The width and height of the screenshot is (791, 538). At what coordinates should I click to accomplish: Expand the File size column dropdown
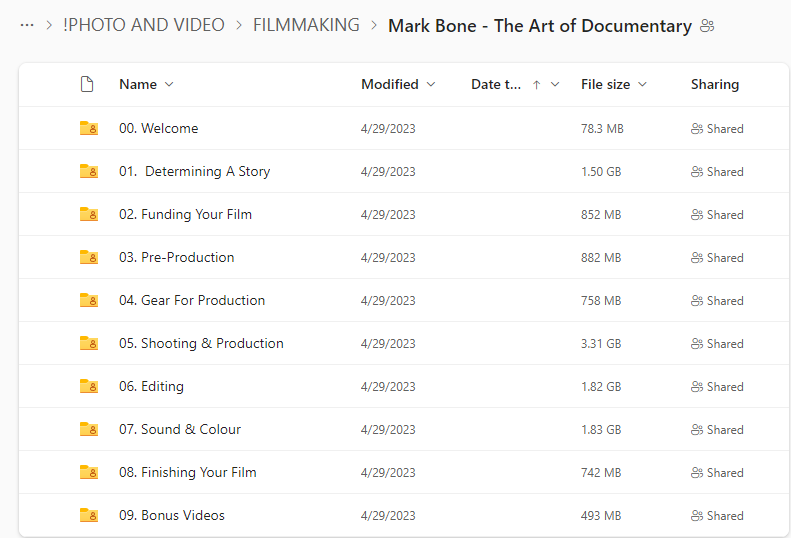pyautogui.click(x=642, y=84)
